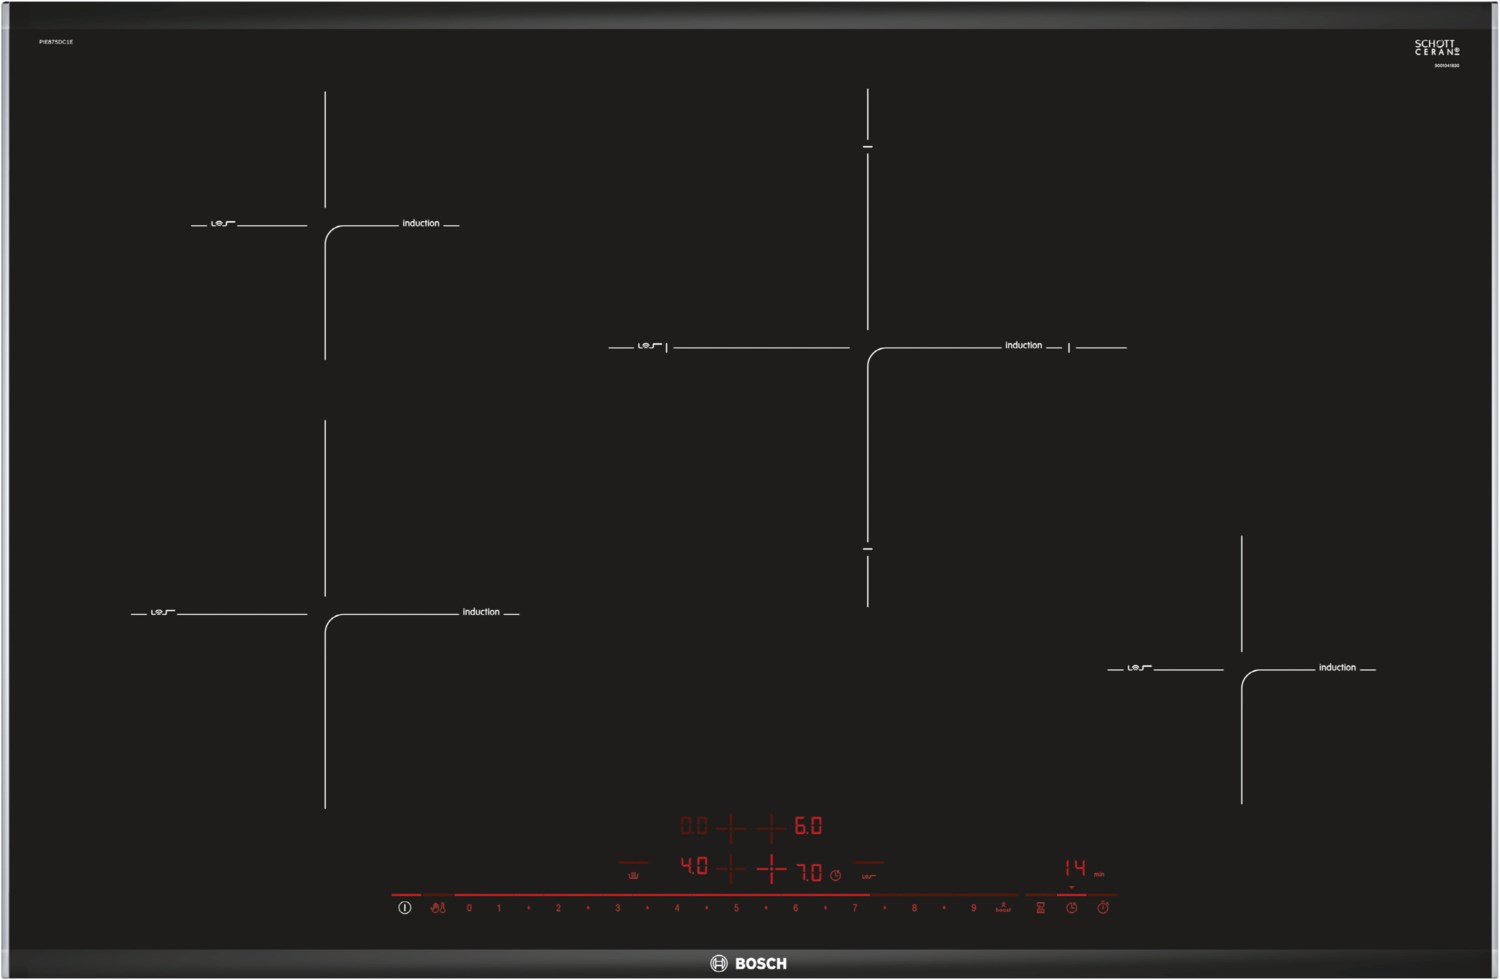Set power level slider to 5
This screenshot has width=1500, height=980.
tap(736, 908)
